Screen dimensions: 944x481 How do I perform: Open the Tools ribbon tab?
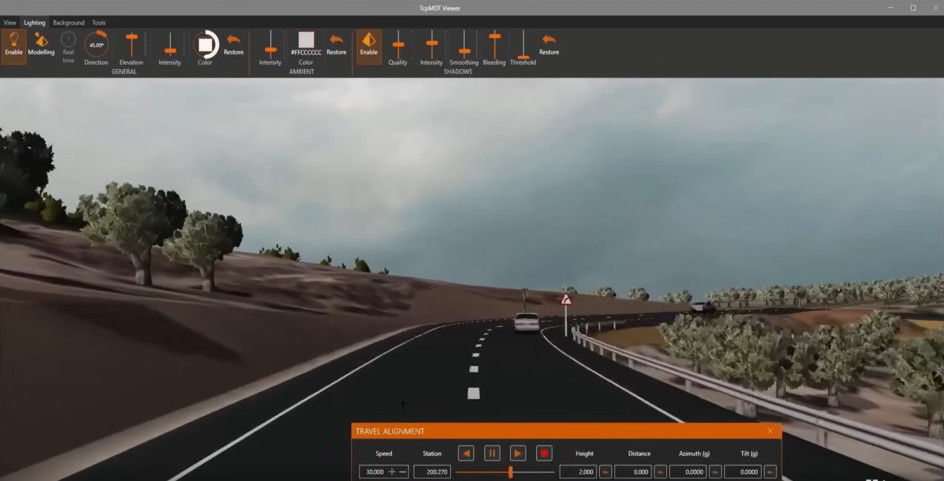click(x=99, y=23)
